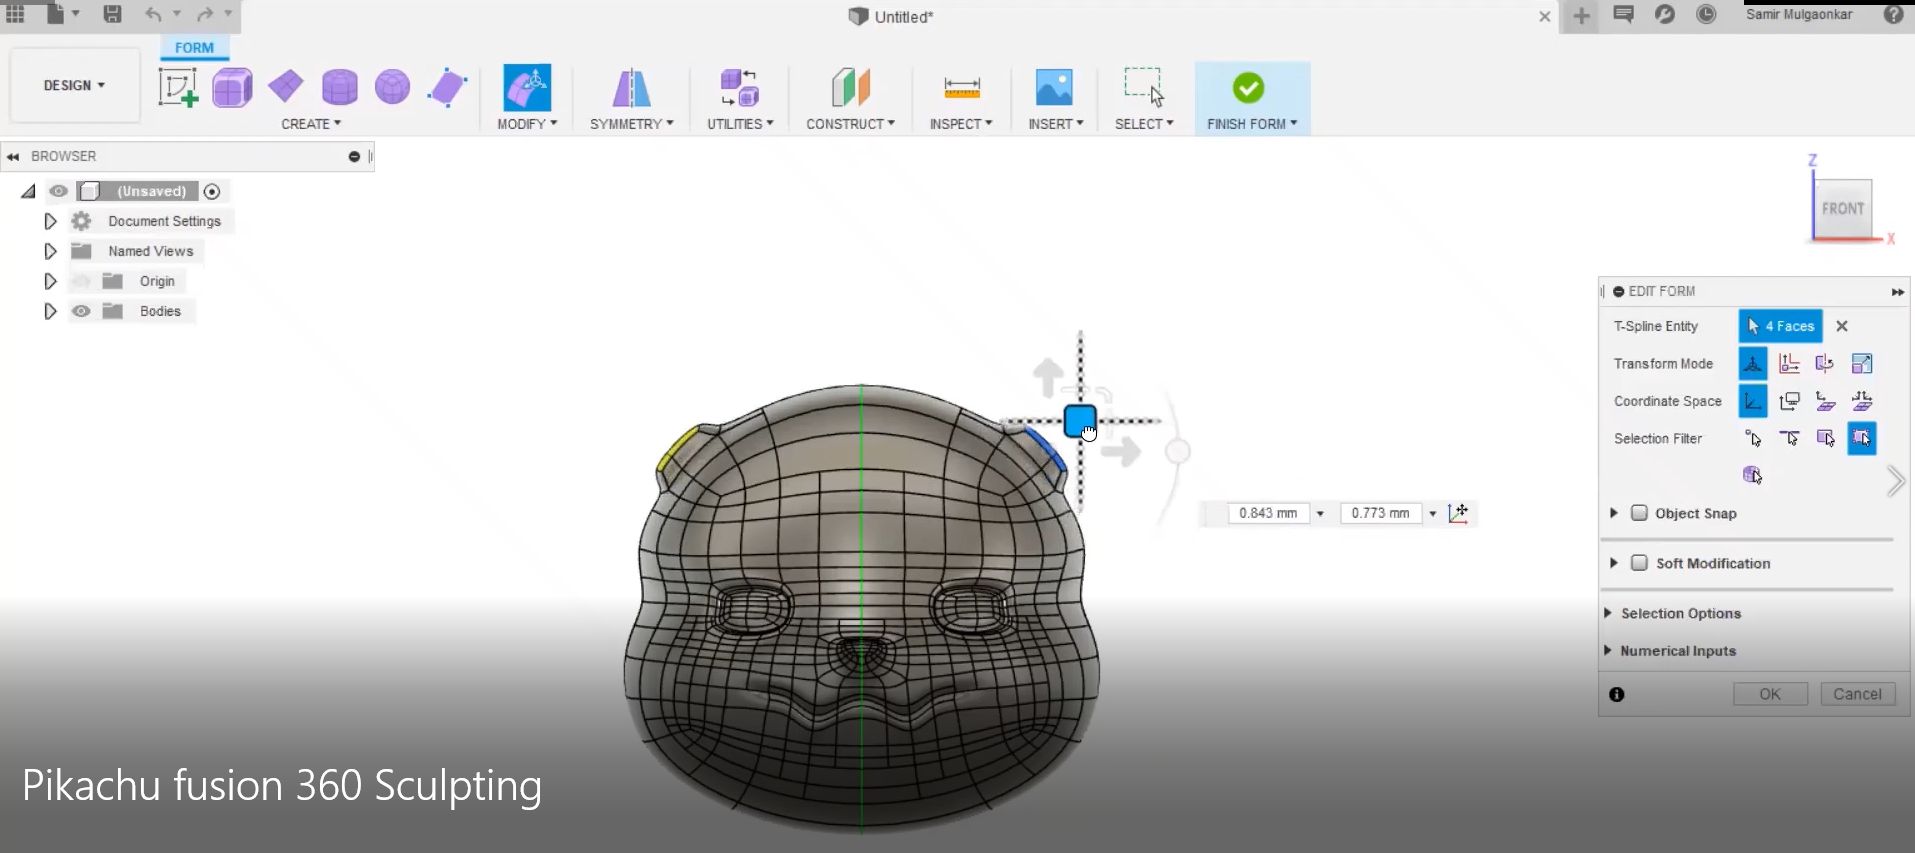Expand the Origin node
1915x853 pixels.
click(x=50, y=281)
